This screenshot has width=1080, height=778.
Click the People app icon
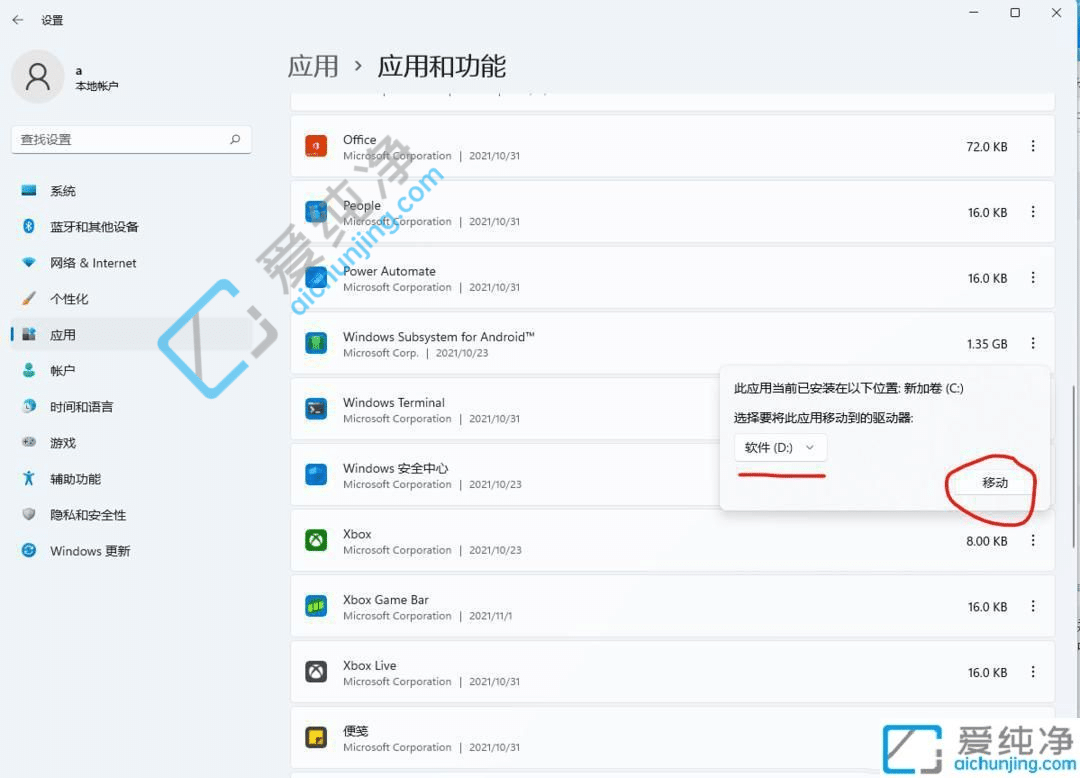316,211
